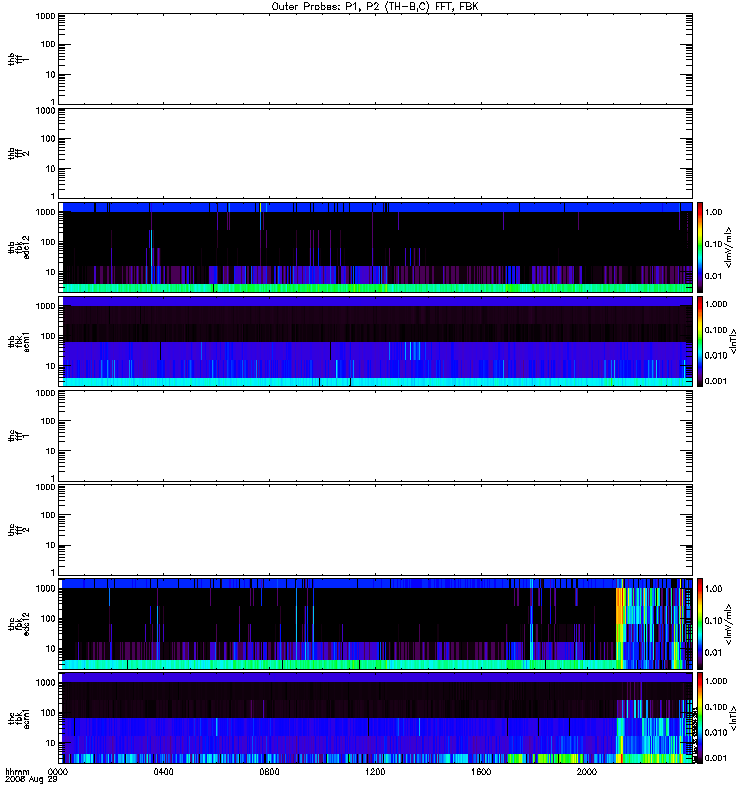Click the '<|nT|>' unit label beside thc scm1 color bar
Viewport: 750px width, 800px height.
click(x=733, y=718)
